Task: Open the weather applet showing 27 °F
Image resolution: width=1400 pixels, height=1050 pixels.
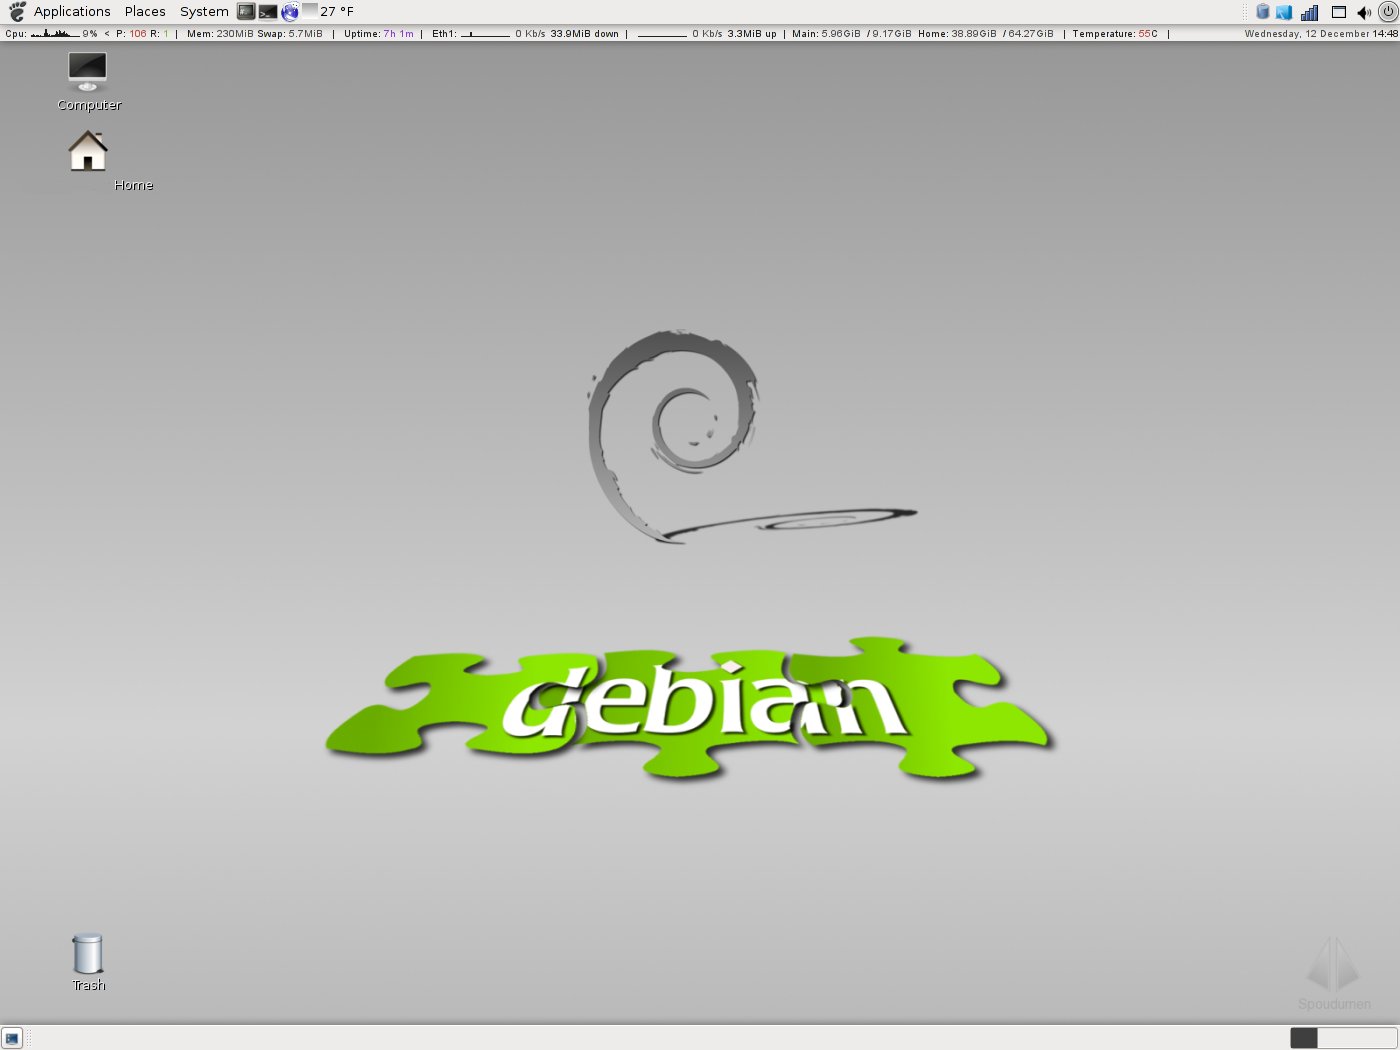Action: (x=328, y=12)
